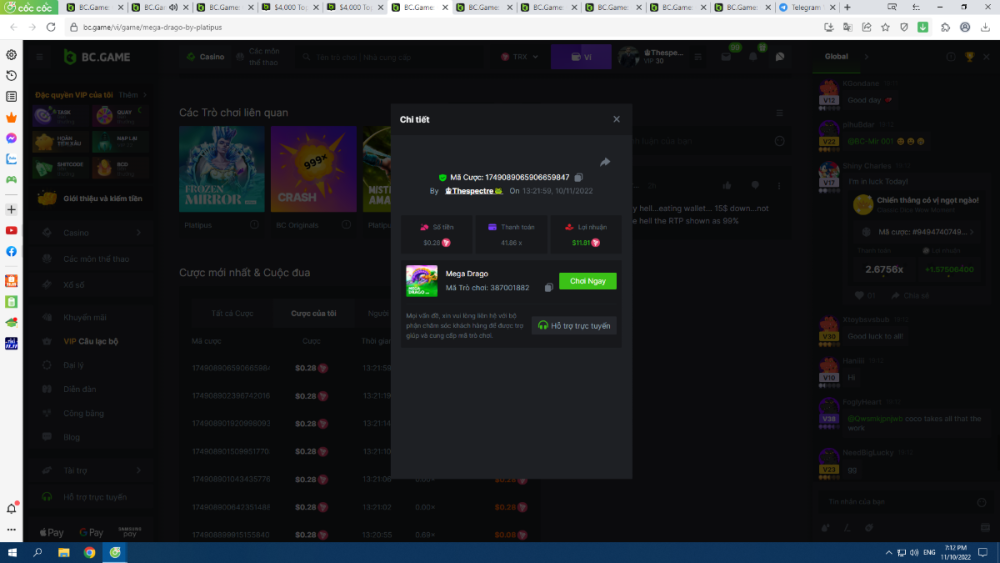Open a new browser tab
The height and width of the screenshot is (563, 1000).
(x=847, y=7)
